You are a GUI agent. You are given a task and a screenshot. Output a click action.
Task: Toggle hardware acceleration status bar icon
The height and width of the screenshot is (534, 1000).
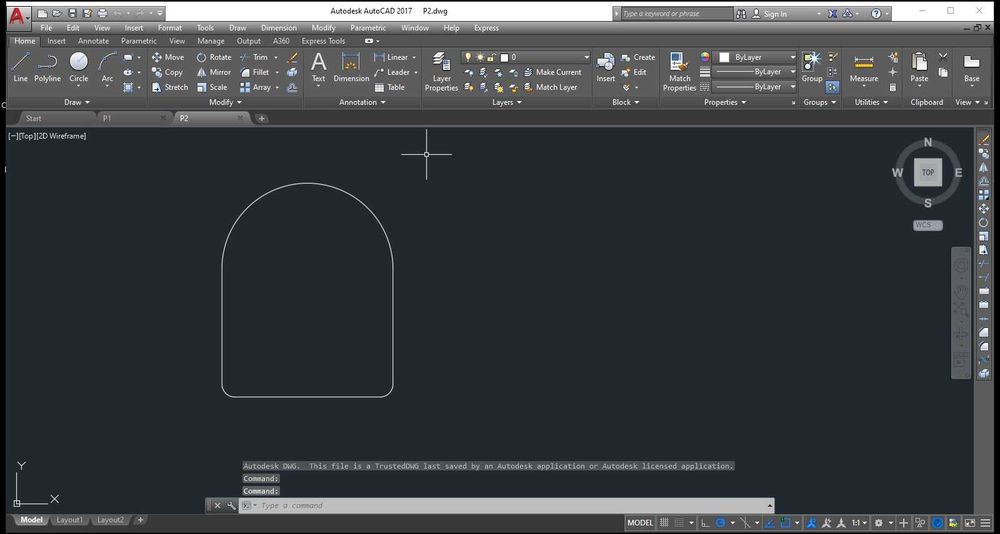click(938, 523)
